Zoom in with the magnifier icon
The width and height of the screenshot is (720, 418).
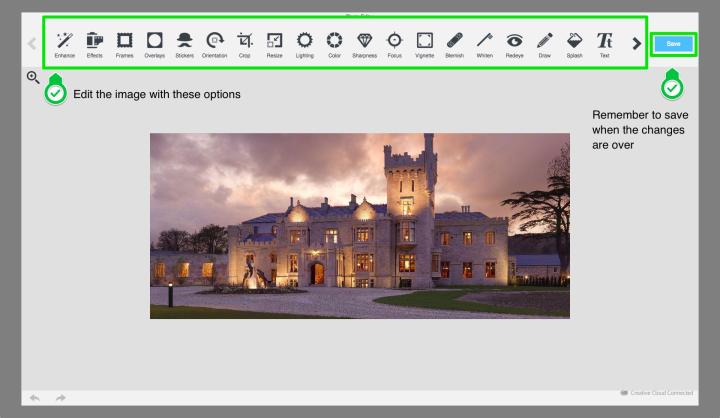tap(33, 77)
